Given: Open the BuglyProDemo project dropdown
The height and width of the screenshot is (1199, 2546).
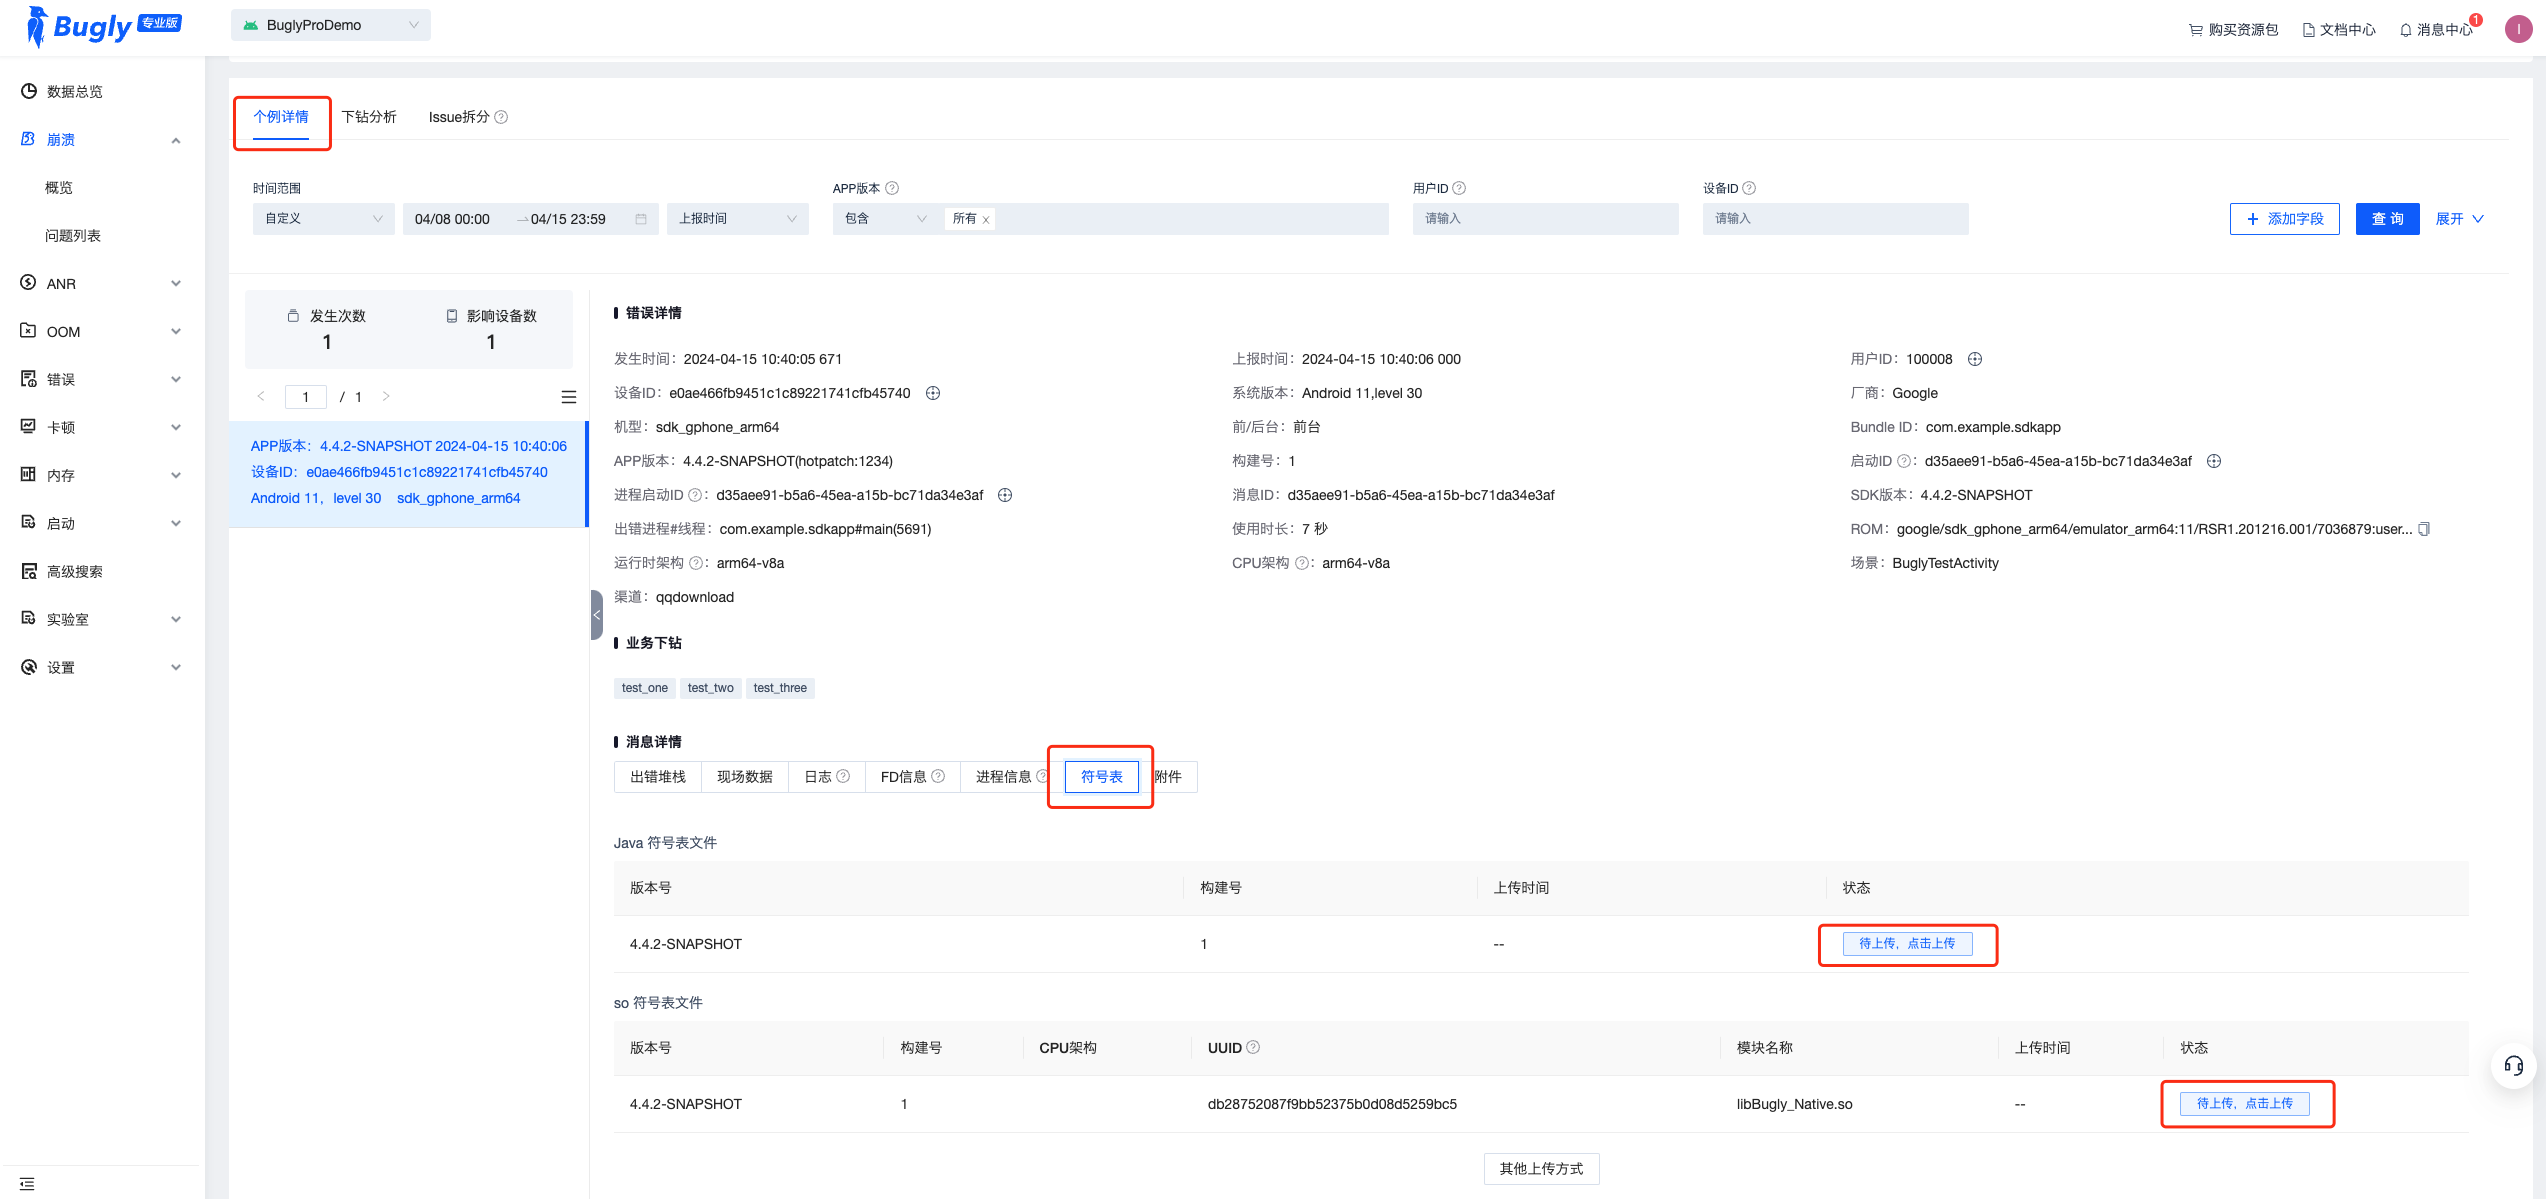Looking at the screenshot, I should (331, 25).
